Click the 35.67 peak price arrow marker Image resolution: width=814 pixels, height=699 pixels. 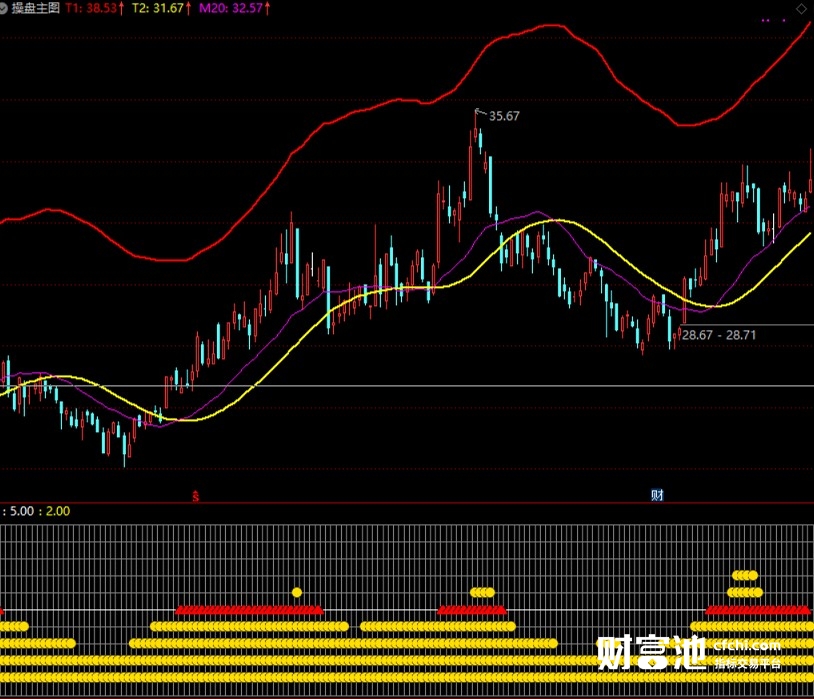click(479, 113)
